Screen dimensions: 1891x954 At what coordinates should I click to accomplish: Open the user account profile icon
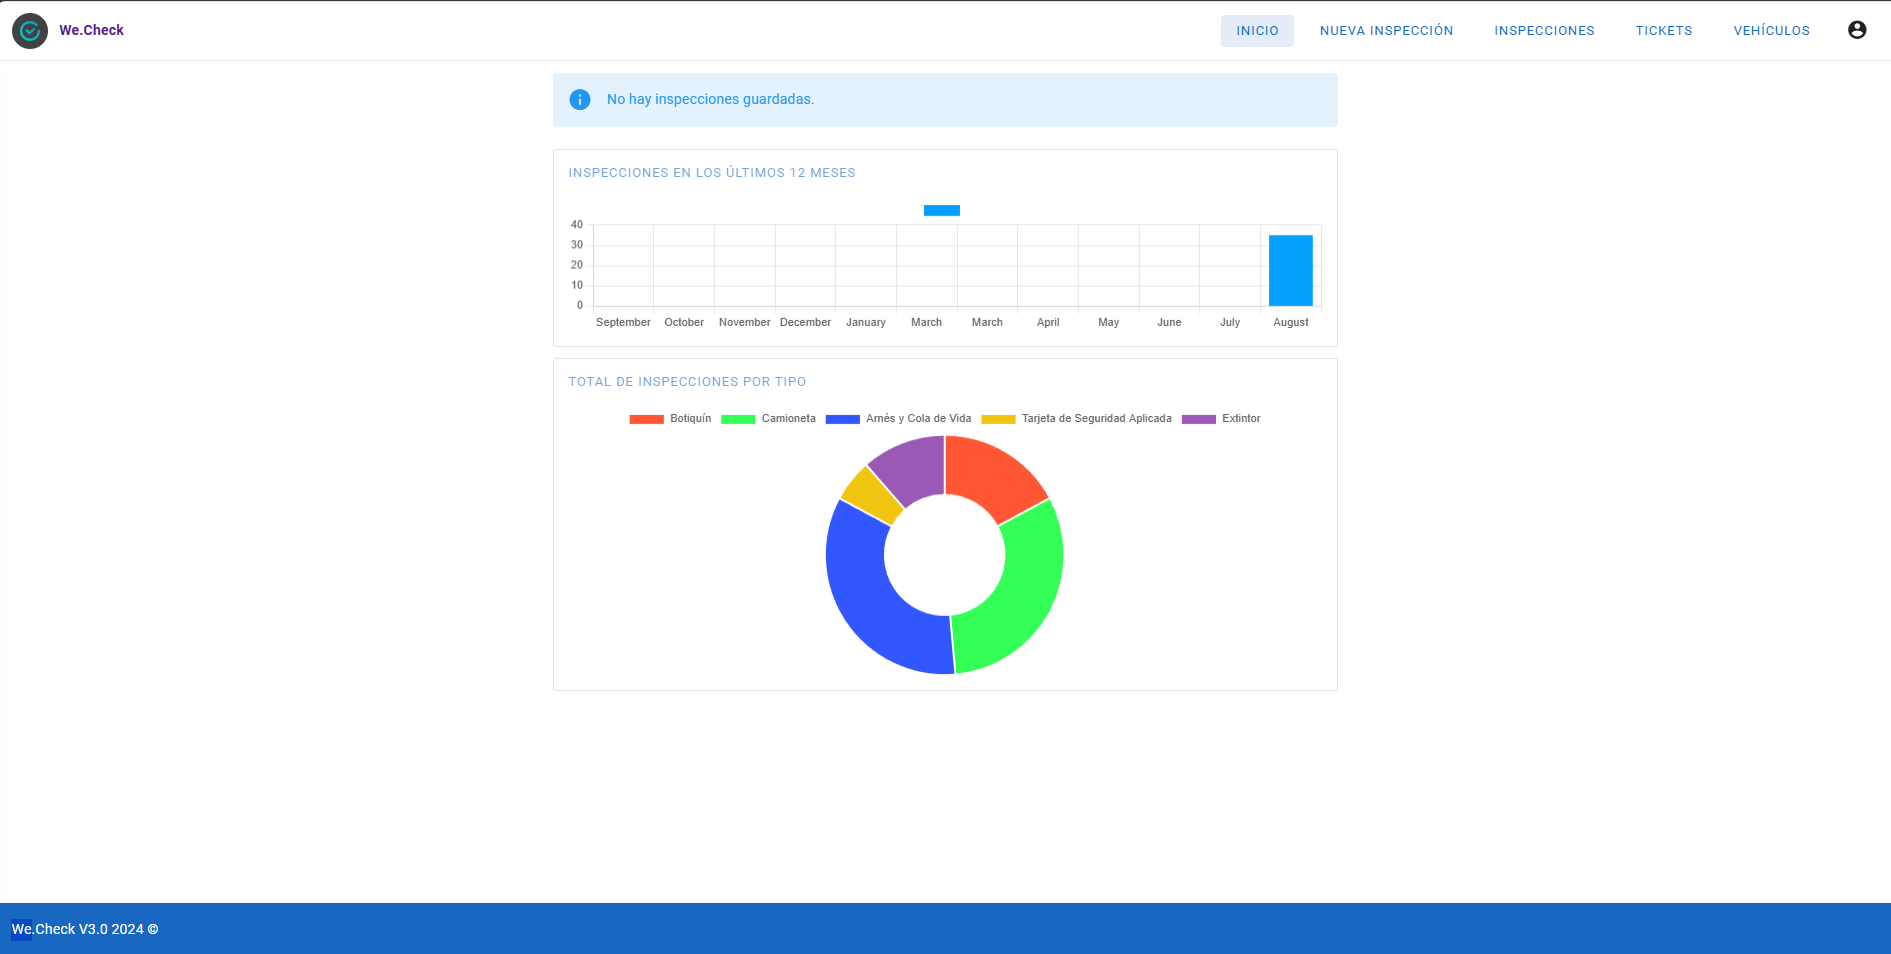point(1856,30)
